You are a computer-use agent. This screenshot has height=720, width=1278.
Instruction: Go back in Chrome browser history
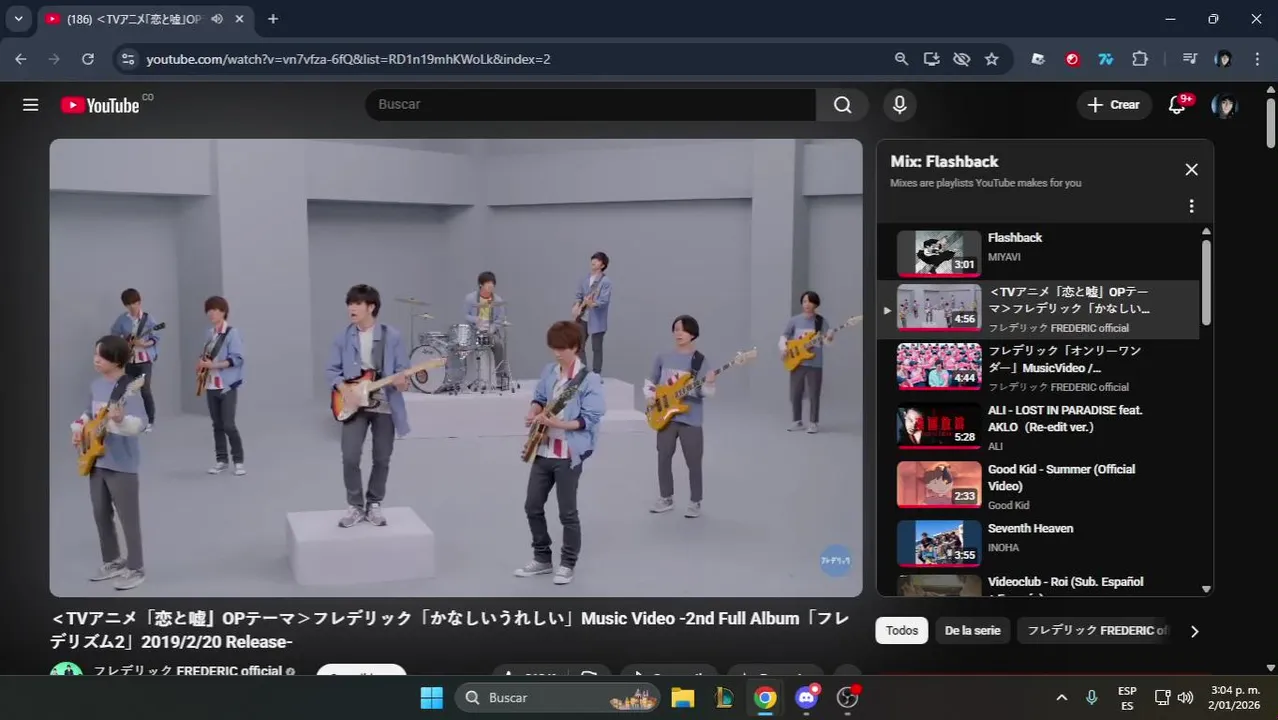[21, 59]
